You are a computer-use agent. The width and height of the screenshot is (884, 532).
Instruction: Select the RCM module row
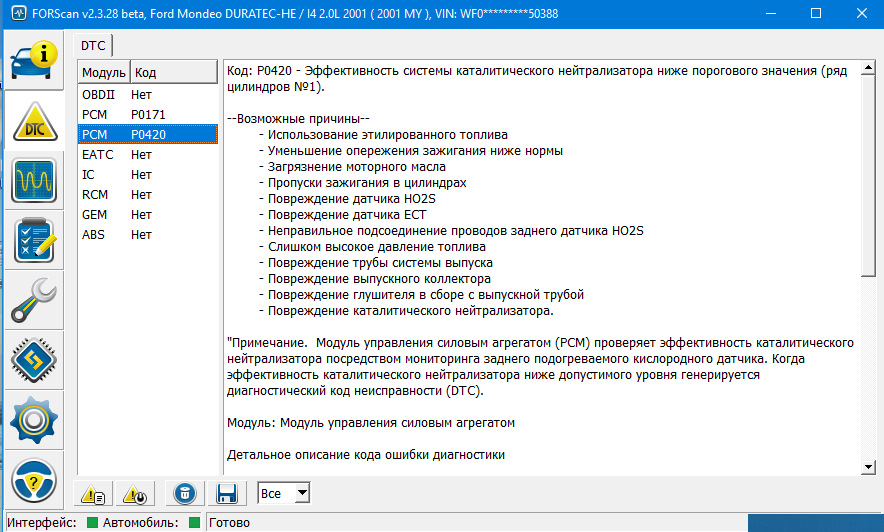(148, 194)
